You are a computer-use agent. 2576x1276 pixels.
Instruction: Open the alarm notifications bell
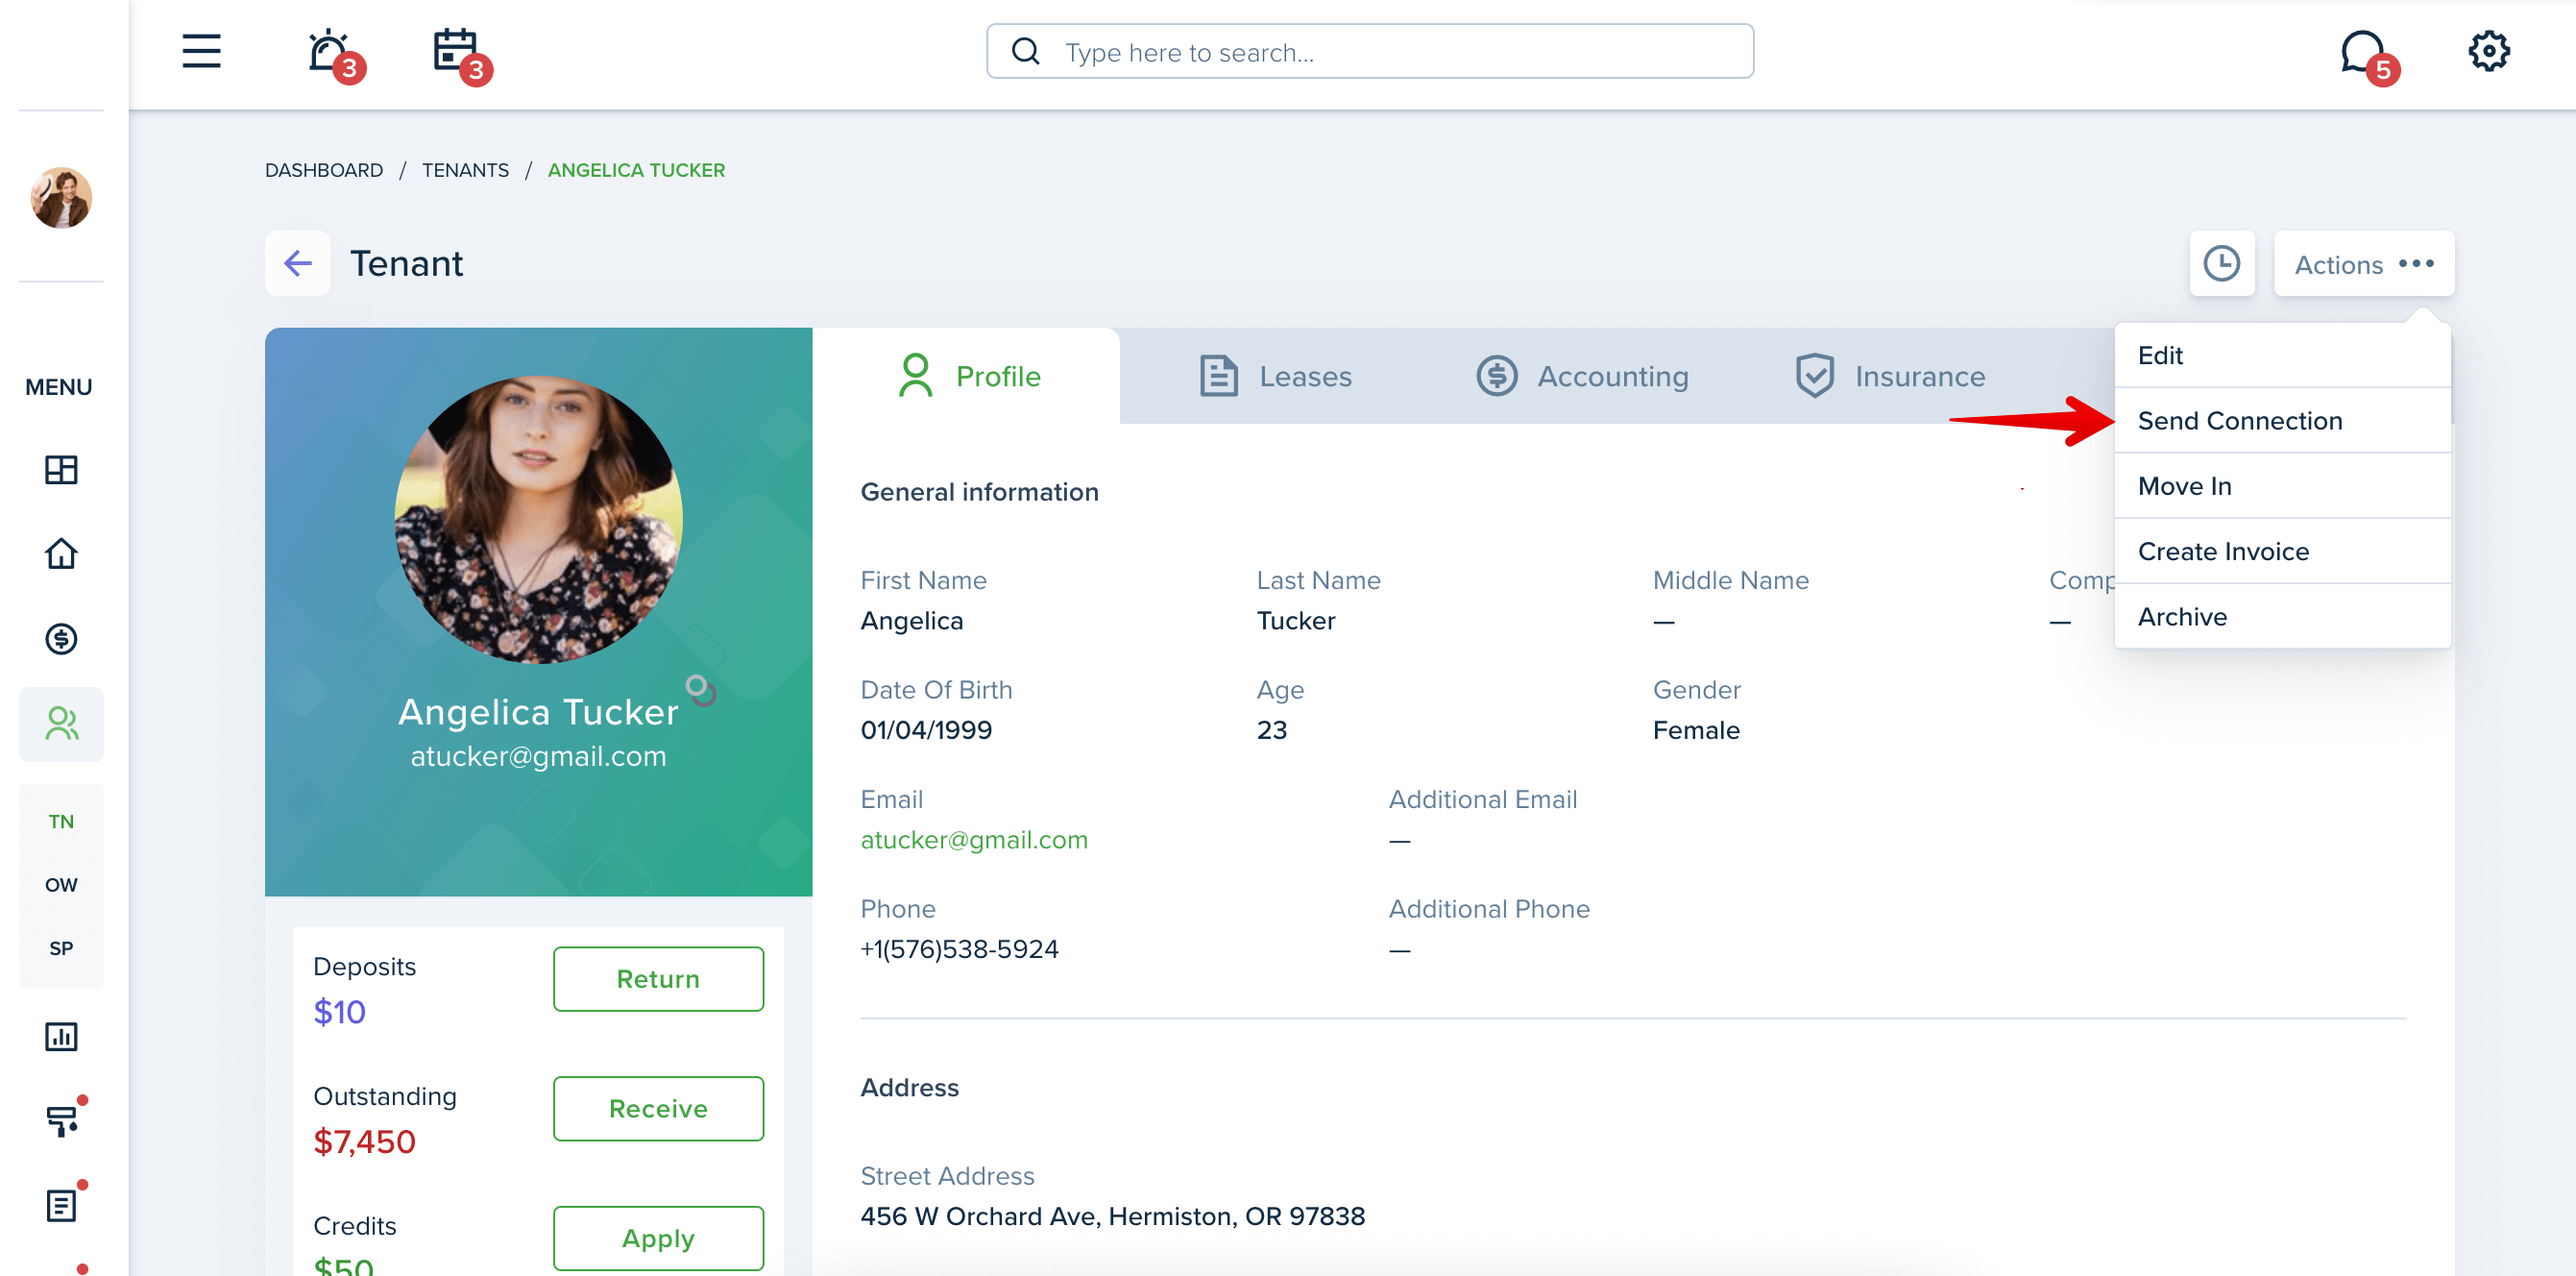[334, 54]
